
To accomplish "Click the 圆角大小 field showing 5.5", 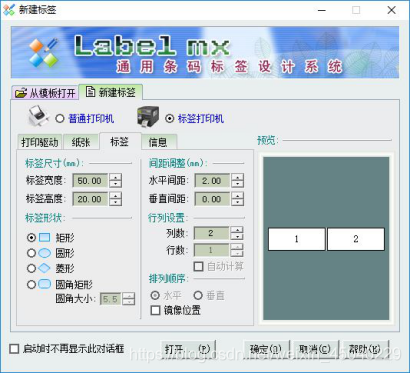I will (111, 299).
